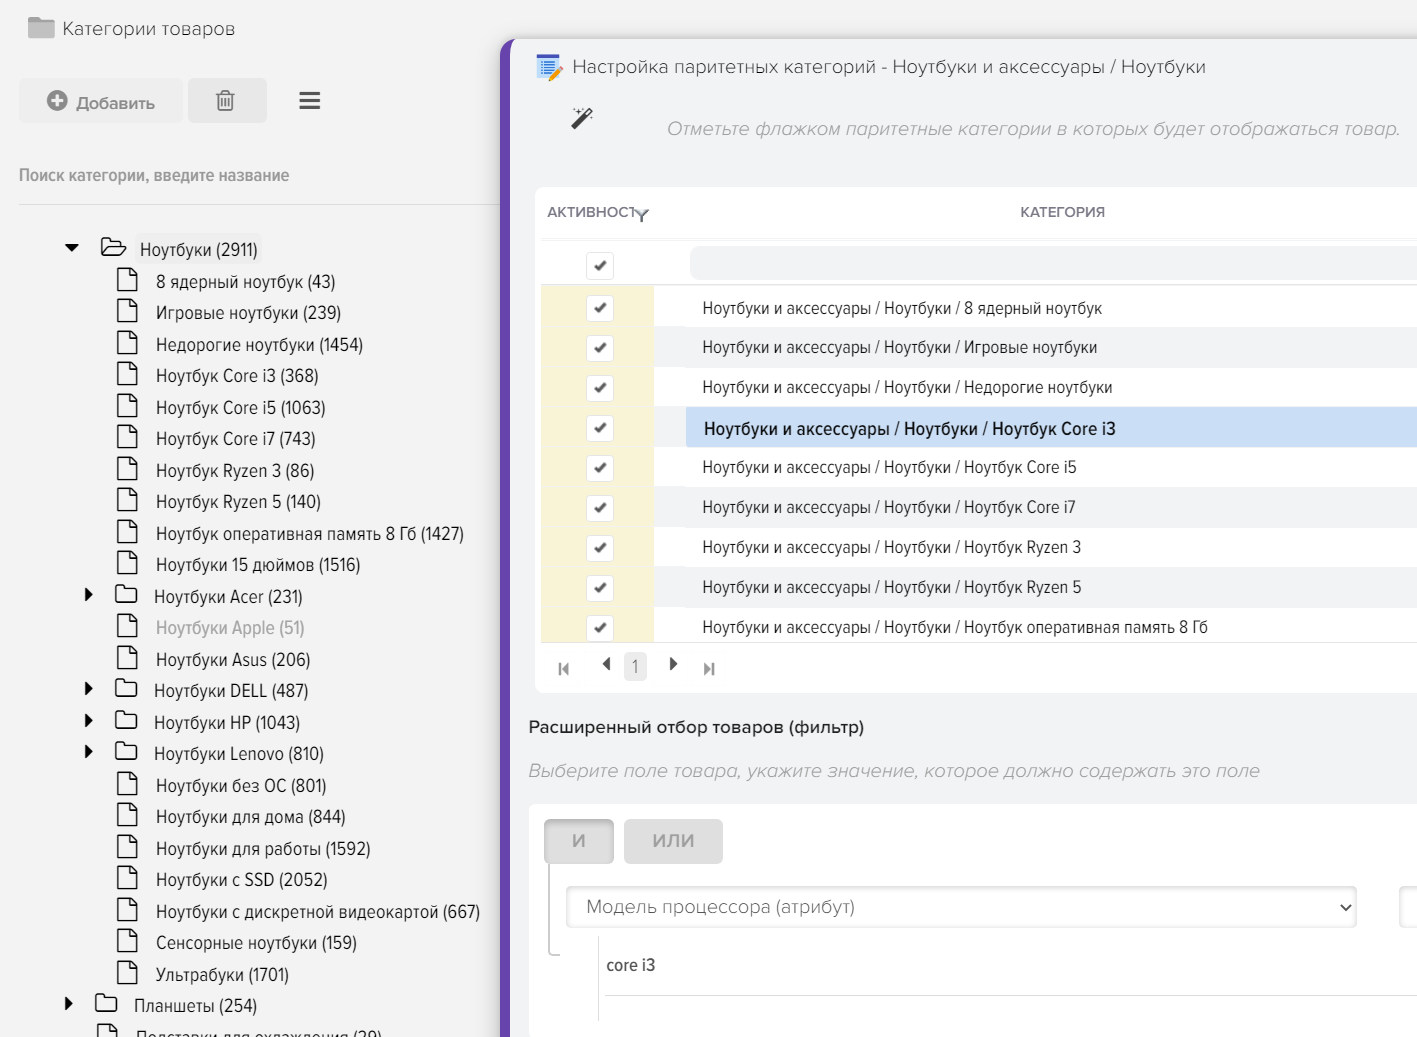This screenshot has height=1037, width=1417.
Task: Select Игровые ноутбуки (239) in the tree
Action: [x=248, y=313]
